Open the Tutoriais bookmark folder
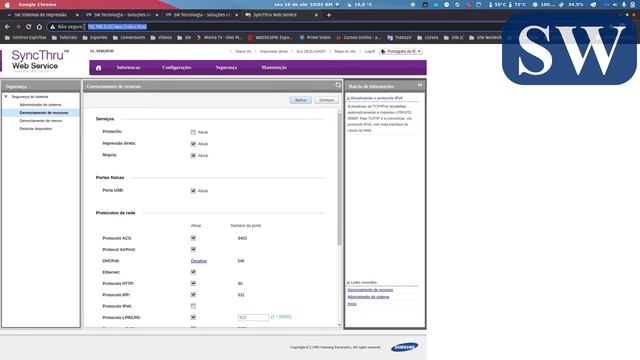Screen dimensions: 640x360 point(64,38)
